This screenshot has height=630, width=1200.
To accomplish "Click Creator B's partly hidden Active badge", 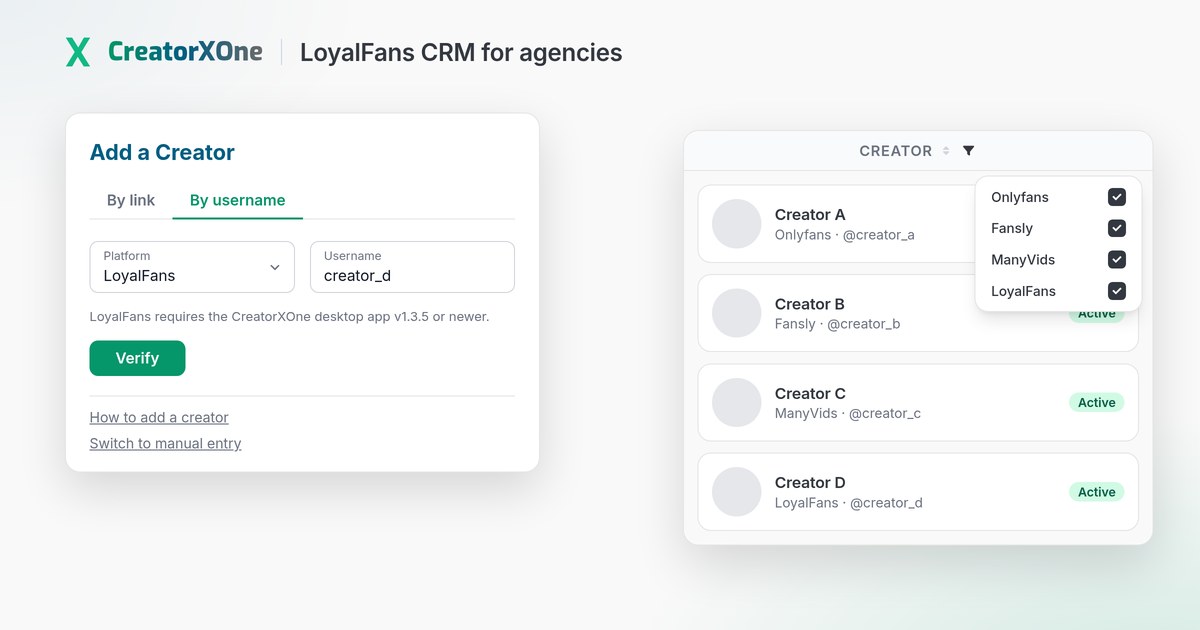I will (1096, 316).
